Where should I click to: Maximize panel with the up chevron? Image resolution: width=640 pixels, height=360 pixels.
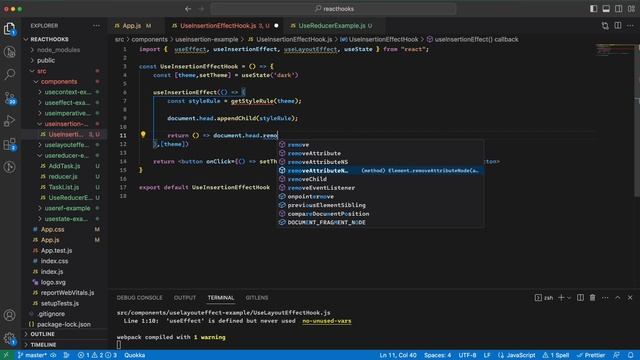click(618, 298)
